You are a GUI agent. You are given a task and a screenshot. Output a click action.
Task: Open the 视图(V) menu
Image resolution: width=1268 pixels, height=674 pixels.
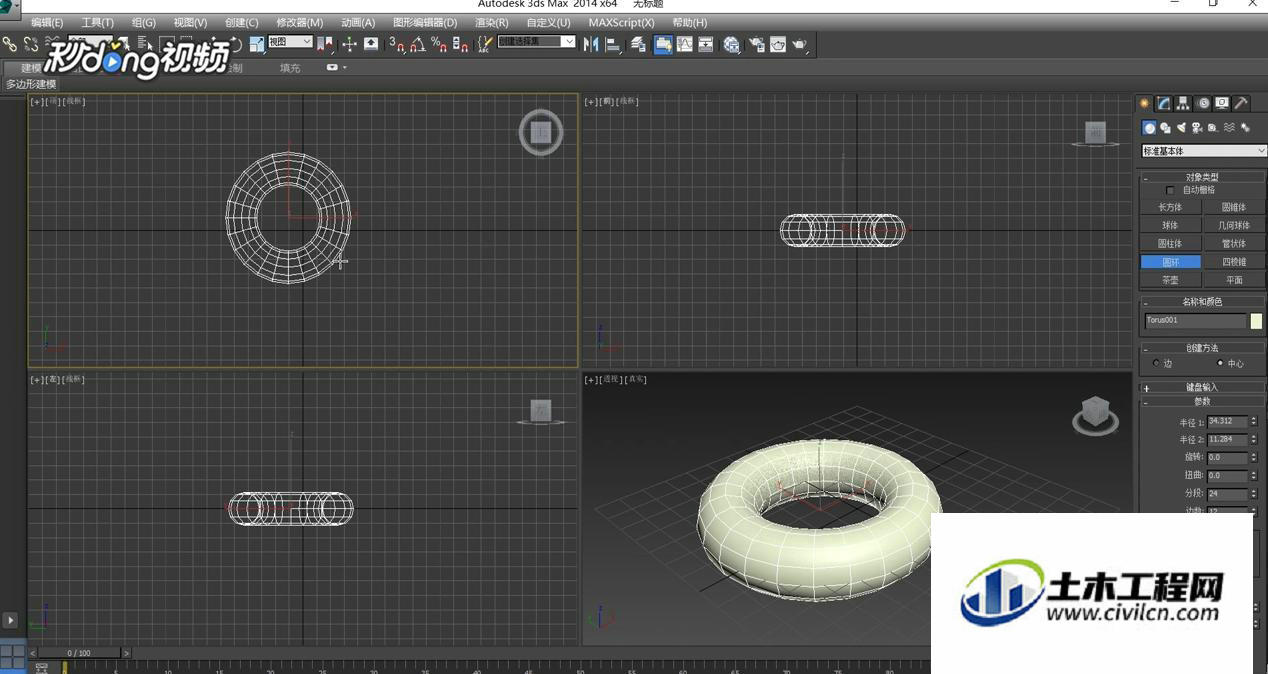point(190,22)
